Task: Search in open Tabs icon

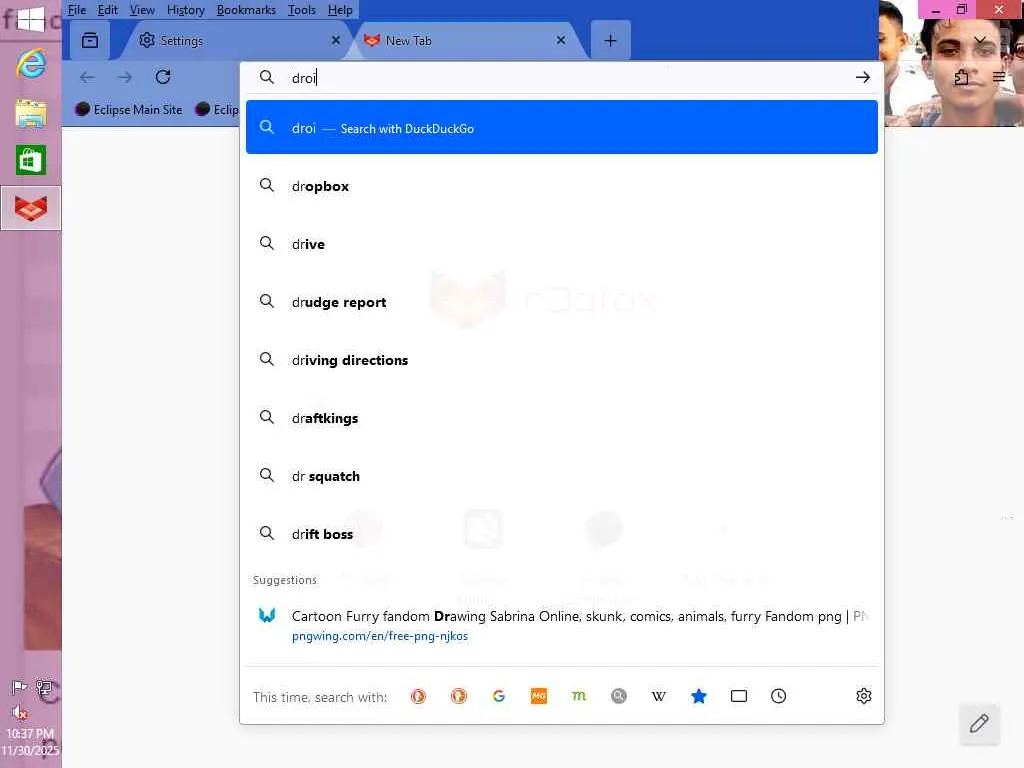Action: click(739, 696)
